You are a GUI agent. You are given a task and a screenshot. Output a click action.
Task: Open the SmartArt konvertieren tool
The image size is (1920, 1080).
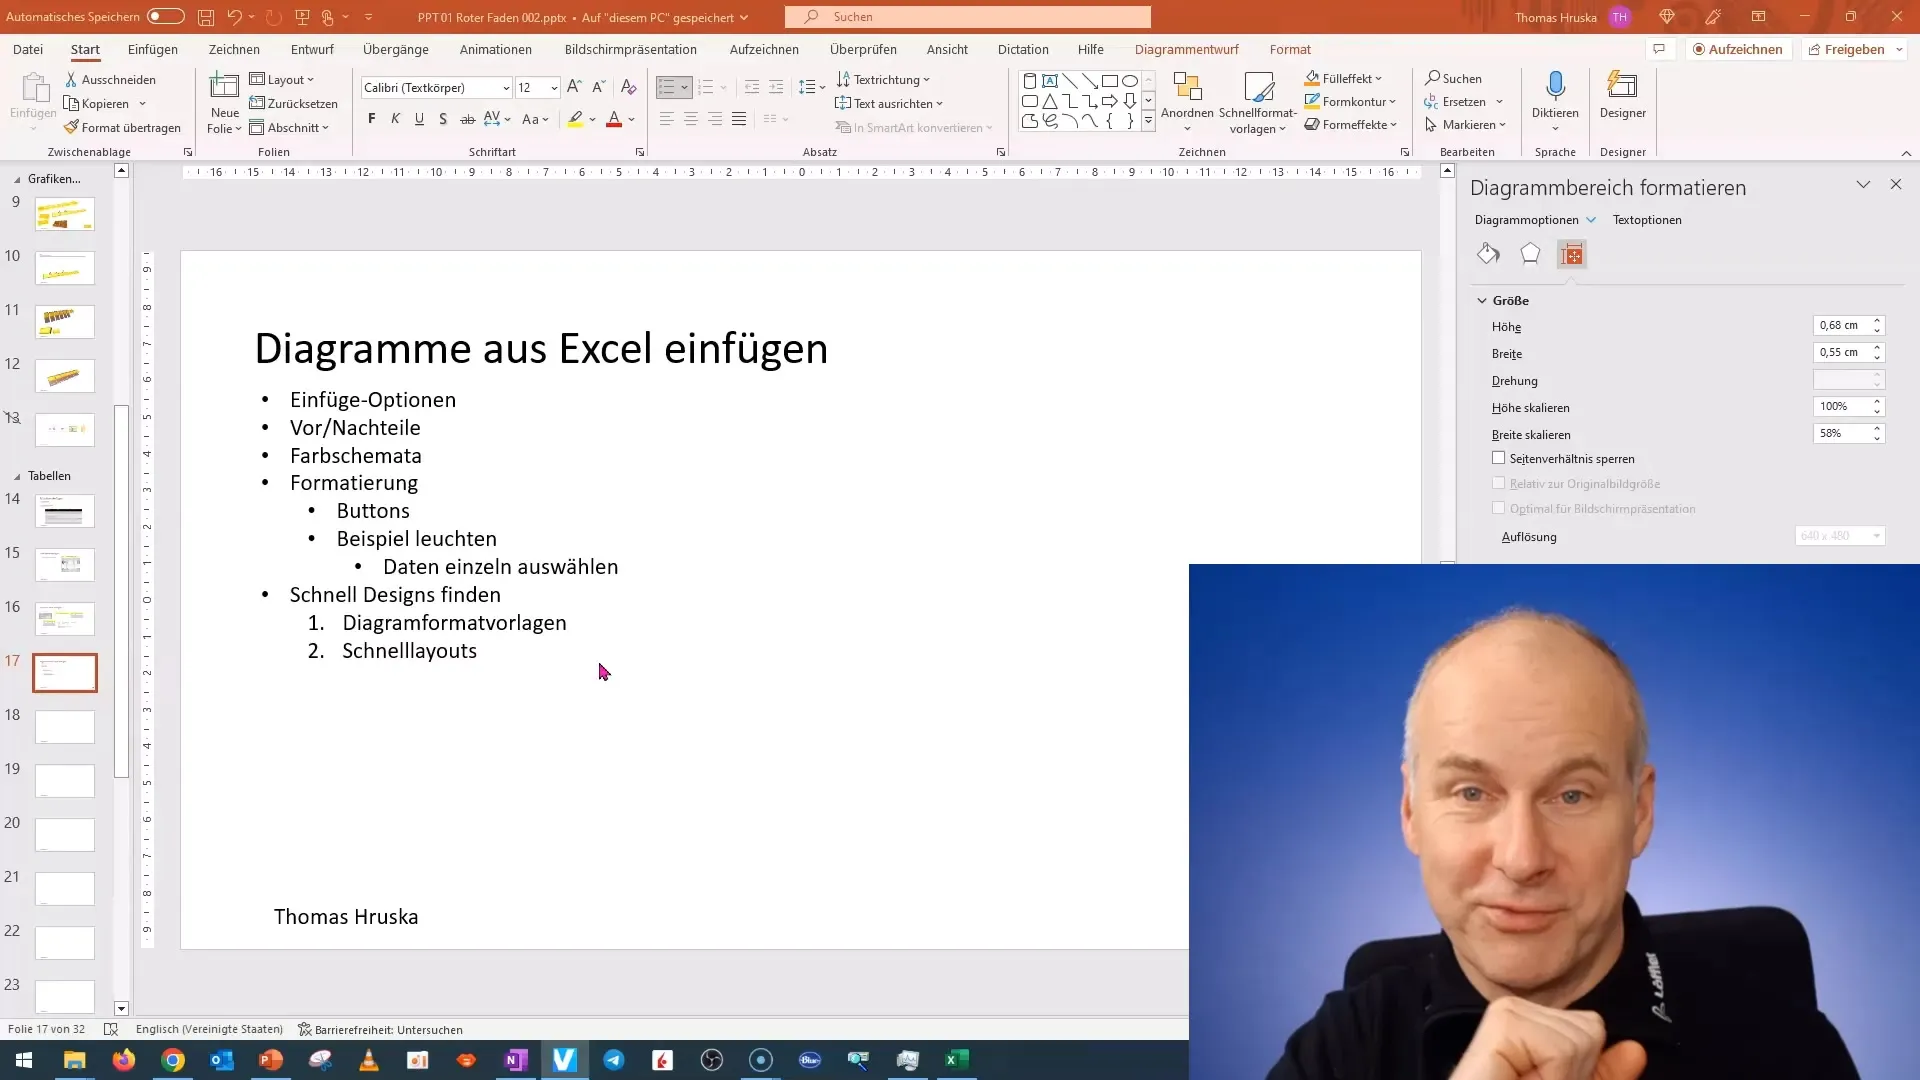pyautogui.click(x=919, y=127)
